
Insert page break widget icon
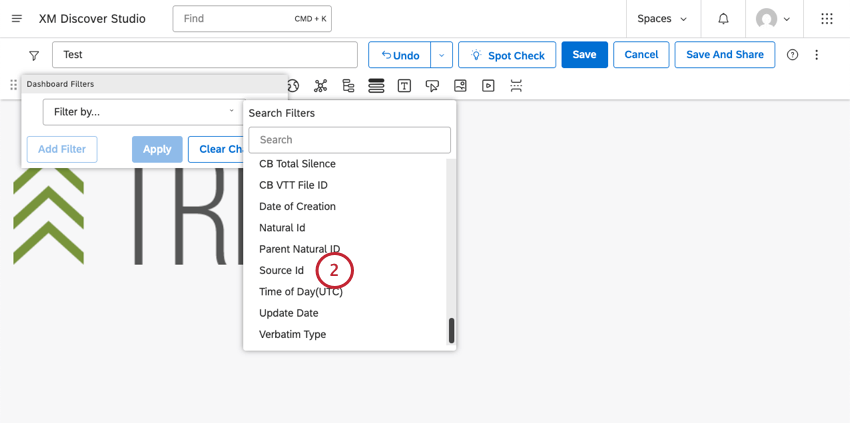(x=516, y=86)
